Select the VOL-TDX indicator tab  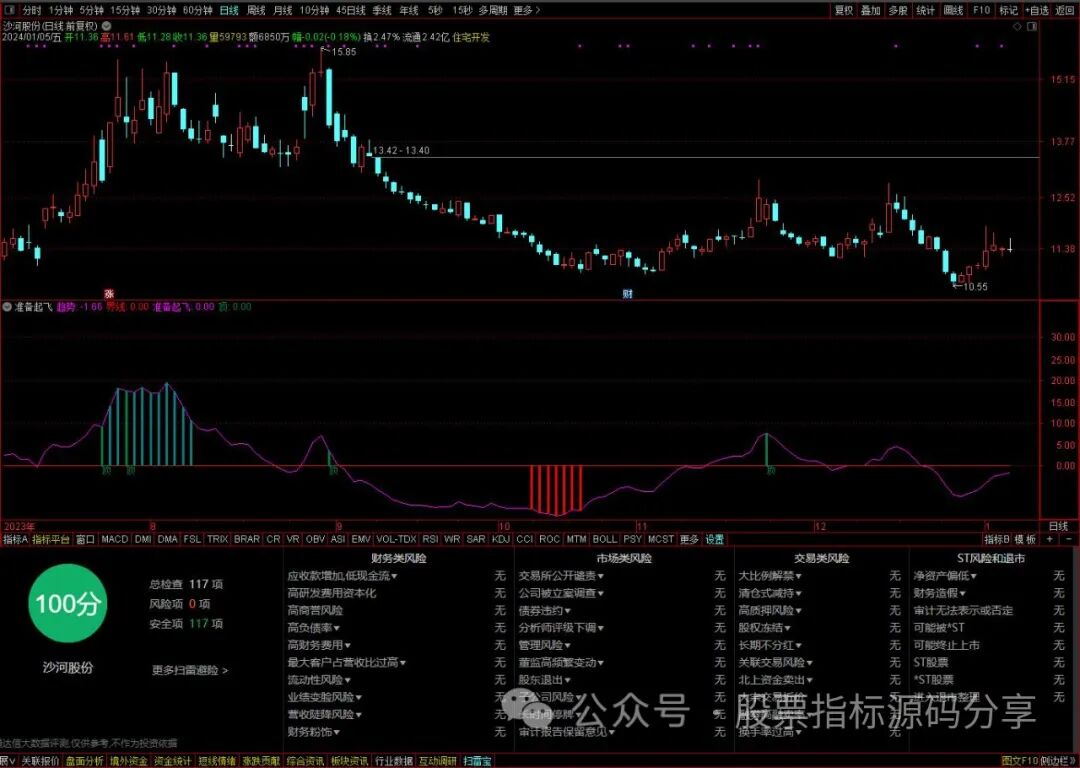(396, 539)
